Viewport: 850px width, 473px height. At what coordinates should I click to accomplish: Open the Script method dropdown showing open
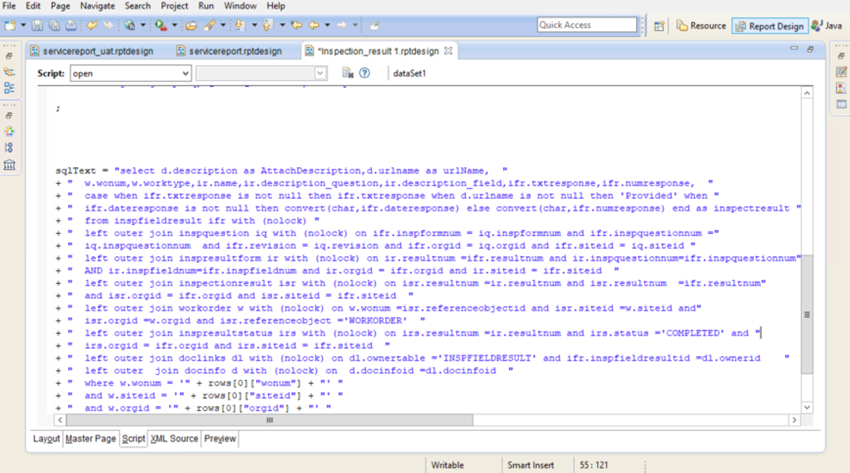130,73
